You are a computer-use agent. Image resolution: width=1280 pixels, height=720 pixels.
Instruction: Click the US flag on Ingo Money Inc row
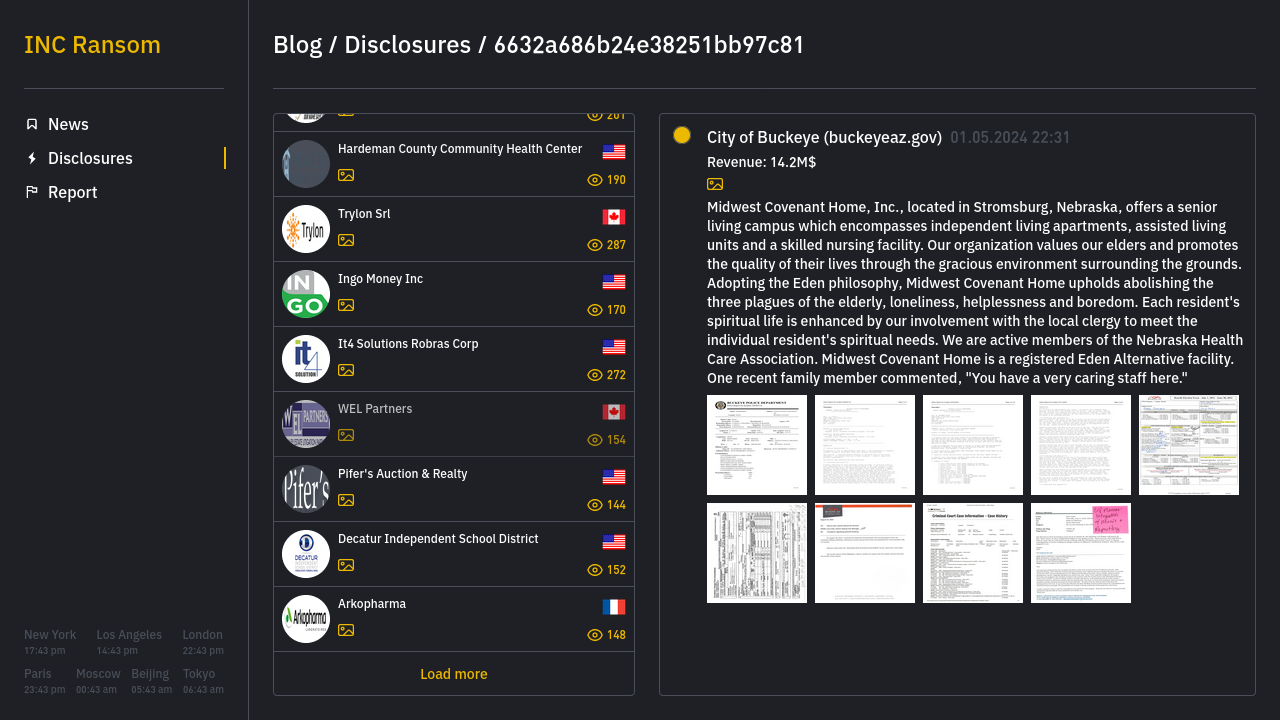pos(613,282)
